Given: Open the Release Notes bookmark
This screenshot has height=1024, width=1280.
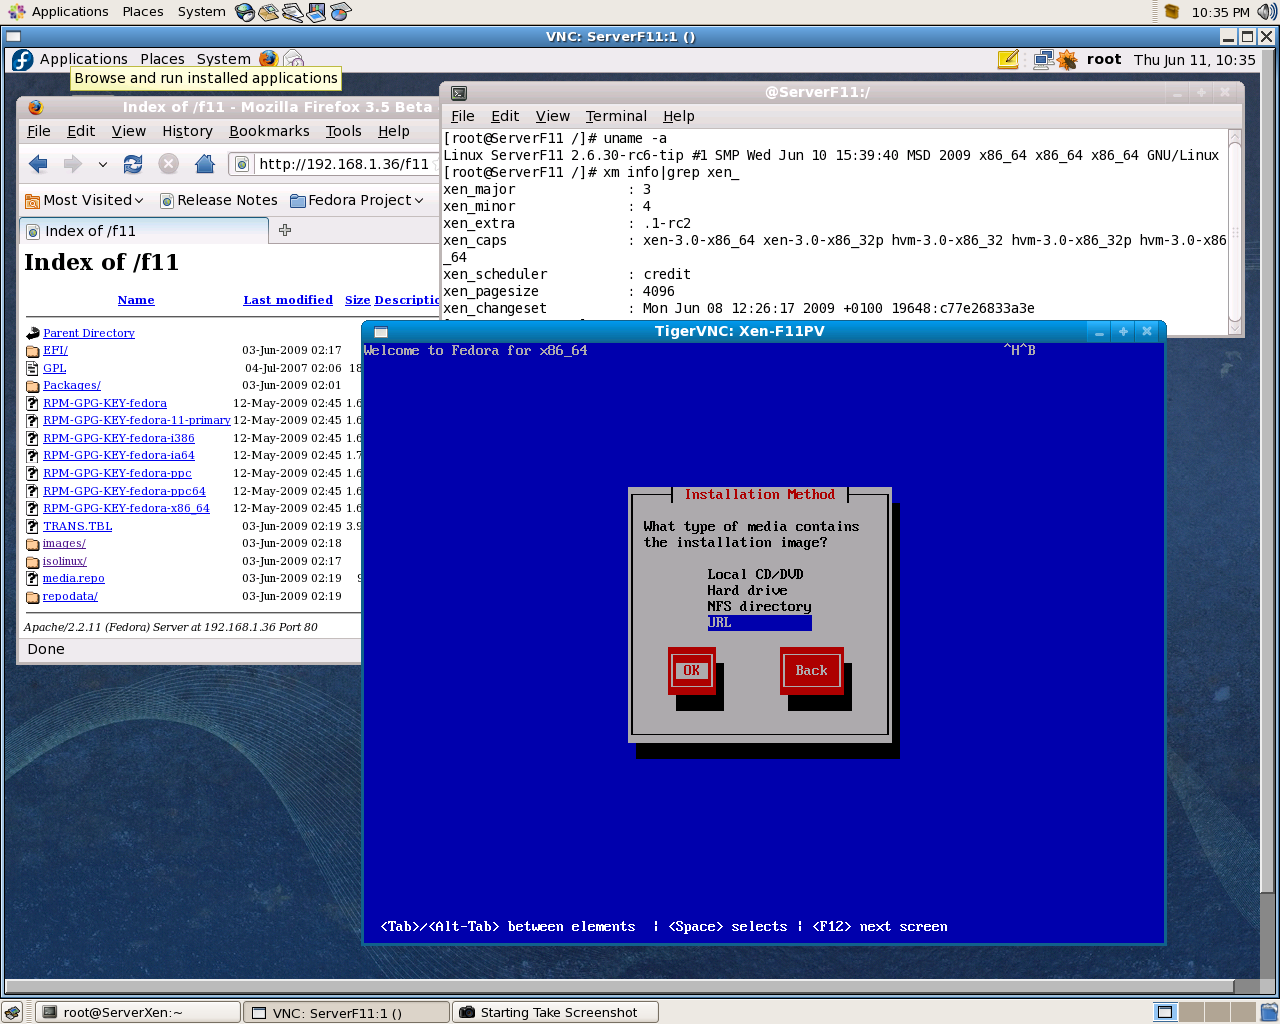Looking at the screenshot, I should [x=219, y=200].
